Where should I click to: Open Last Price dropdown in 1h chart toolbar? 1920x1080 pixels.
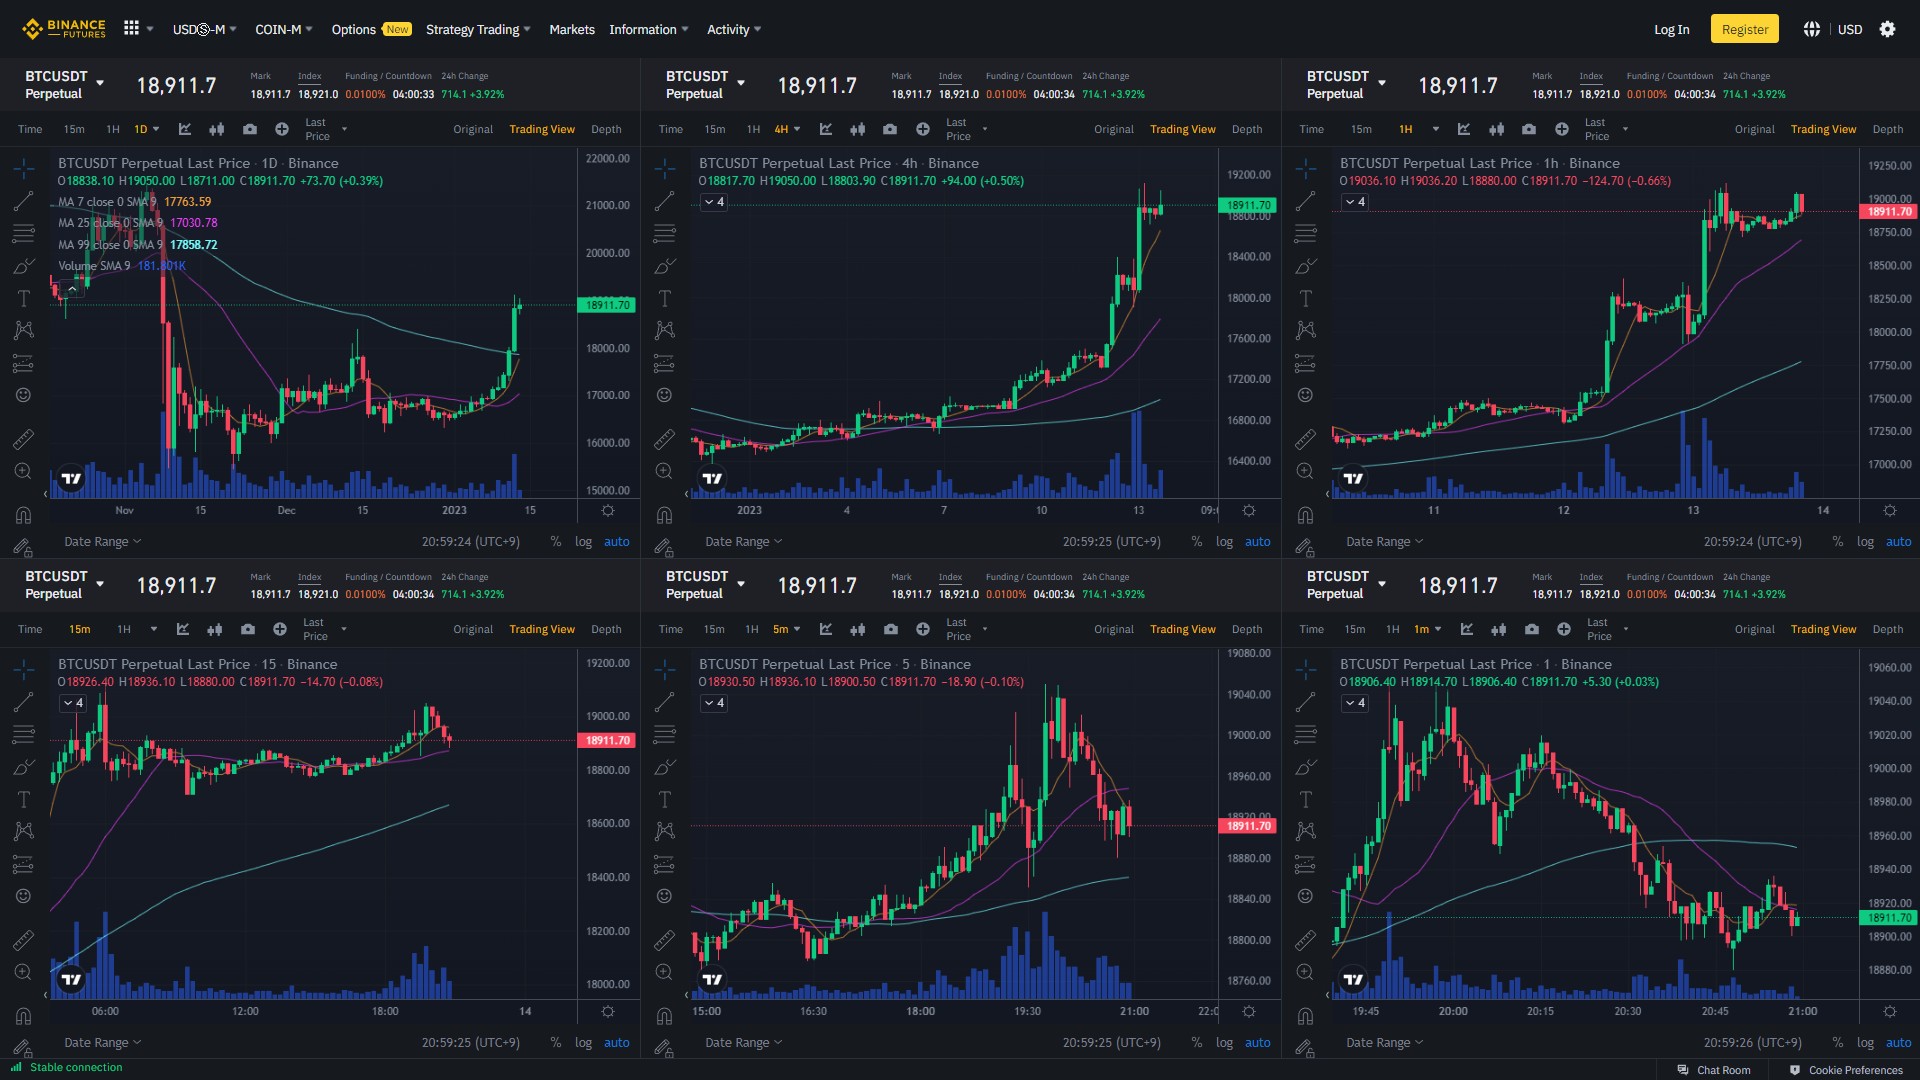pos(1606,129)
